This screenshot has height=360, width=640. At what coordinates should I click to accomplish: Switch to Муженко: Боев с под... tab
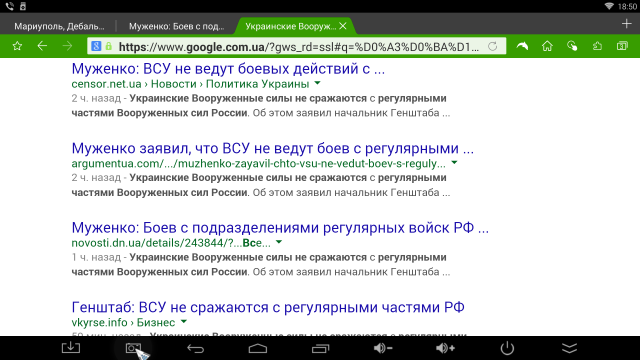click(176, 26)
